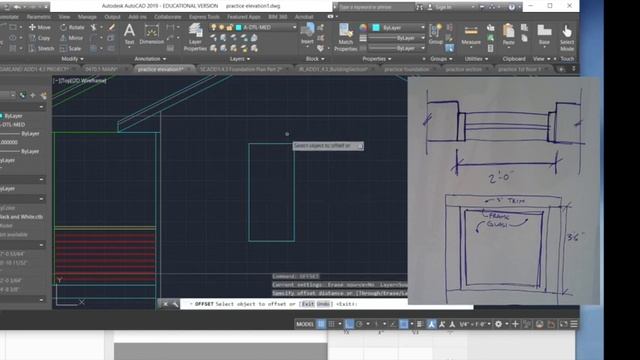Select the Scale tool
Image resolution: width=640 pixels, height=360 pixels.
tap(70, 48)
